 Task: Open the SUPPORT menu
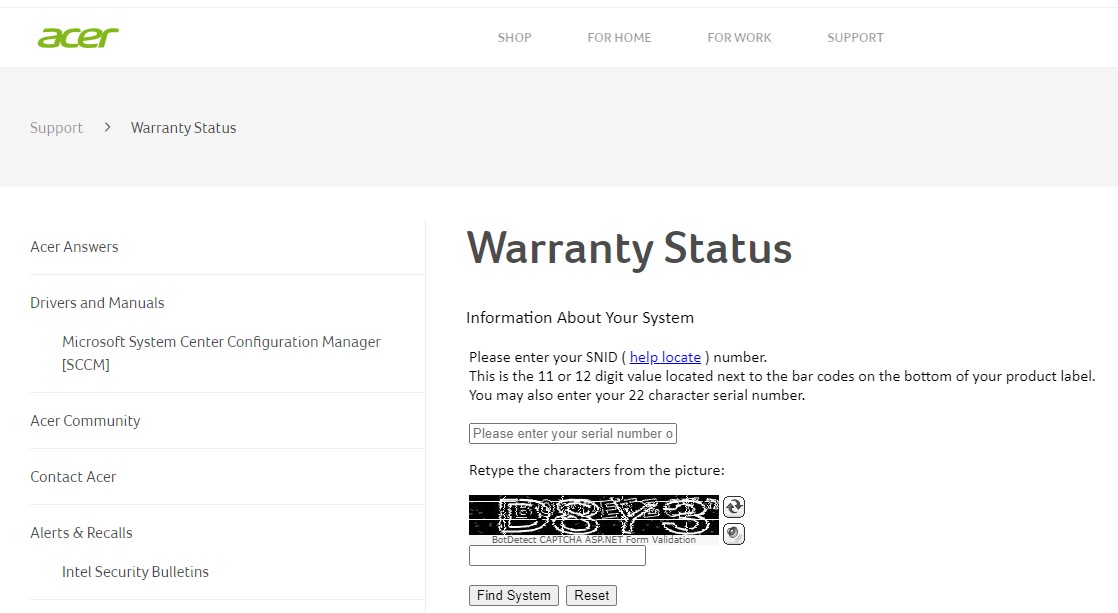855,38
